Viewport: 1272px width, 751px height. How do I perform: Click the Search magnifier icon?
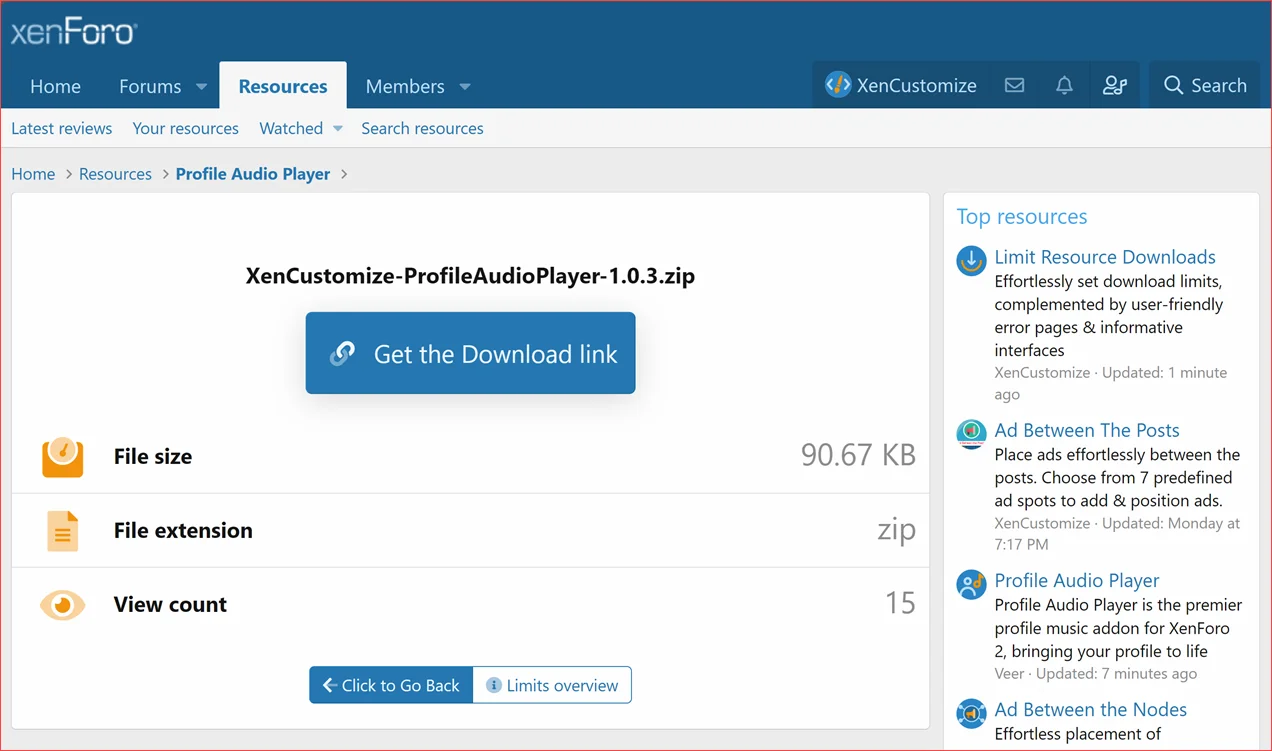tap(1173, 85)
